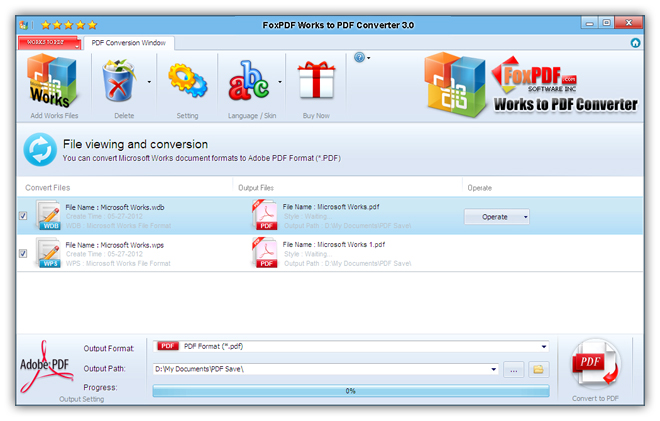Click the 'Setting' label
660x421 pixels.
pyautogui.click(x=187, y=115)
